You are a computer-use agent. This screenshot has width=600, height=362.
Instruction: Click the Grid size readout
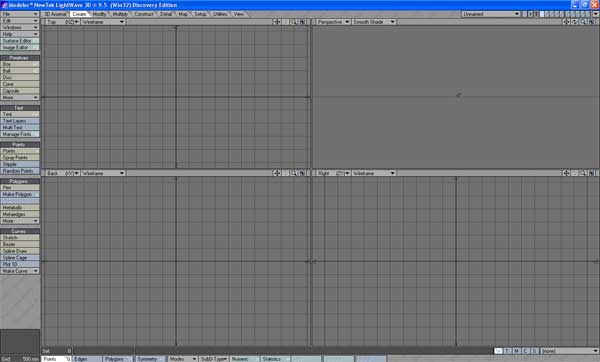[20, 359]
